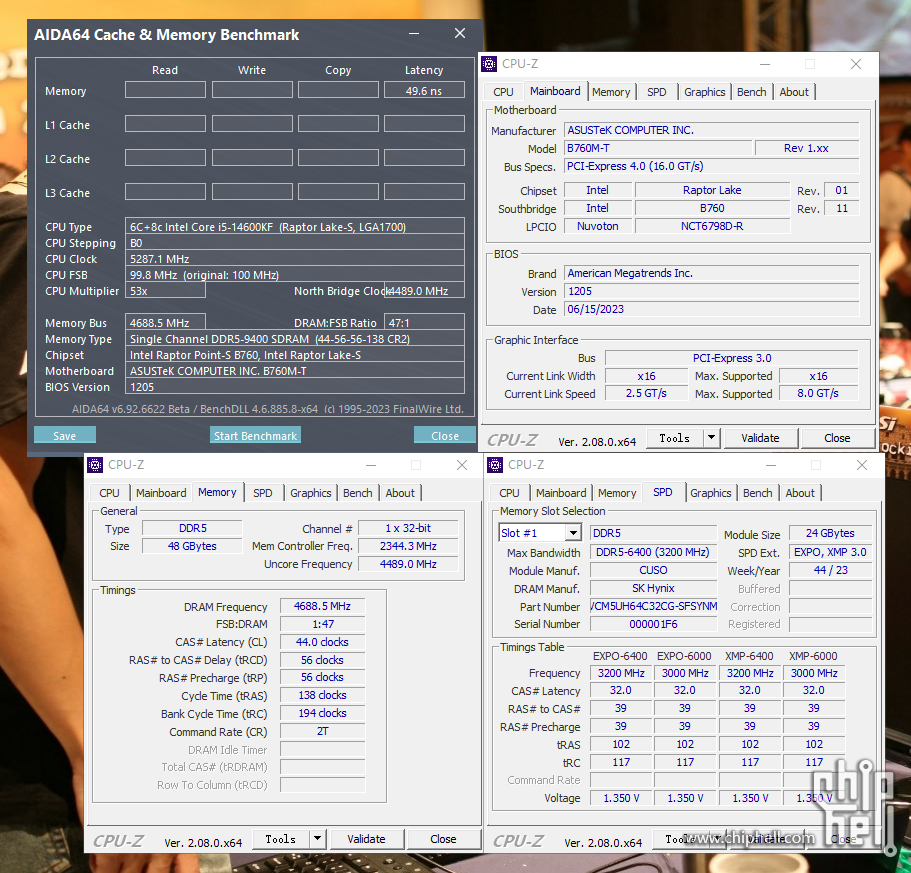Click the AIDA64 DRAM:FSB Ratio value 47:1
The image size is (911, 873).
pyautogui.click(x=424, y=322)
